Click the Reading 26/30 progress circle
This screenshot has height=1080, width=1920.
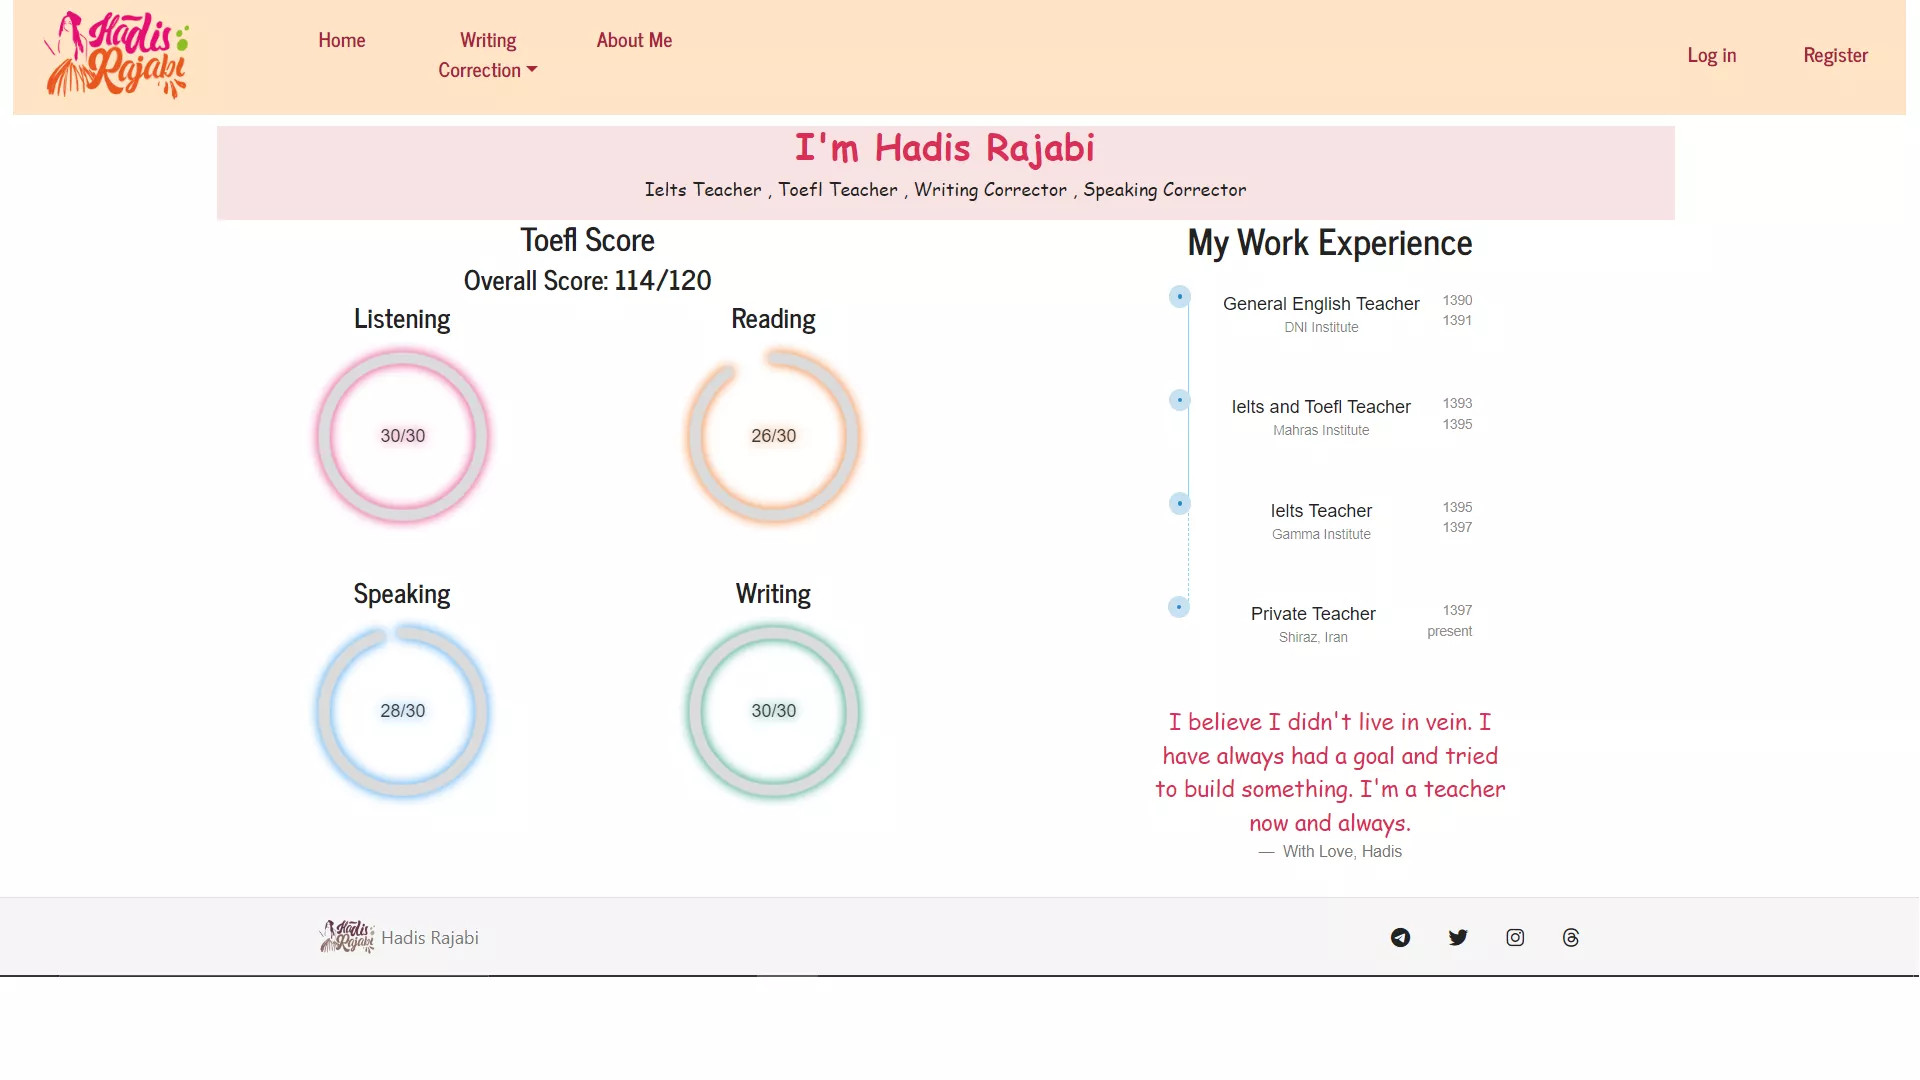(x=773, y=436)
